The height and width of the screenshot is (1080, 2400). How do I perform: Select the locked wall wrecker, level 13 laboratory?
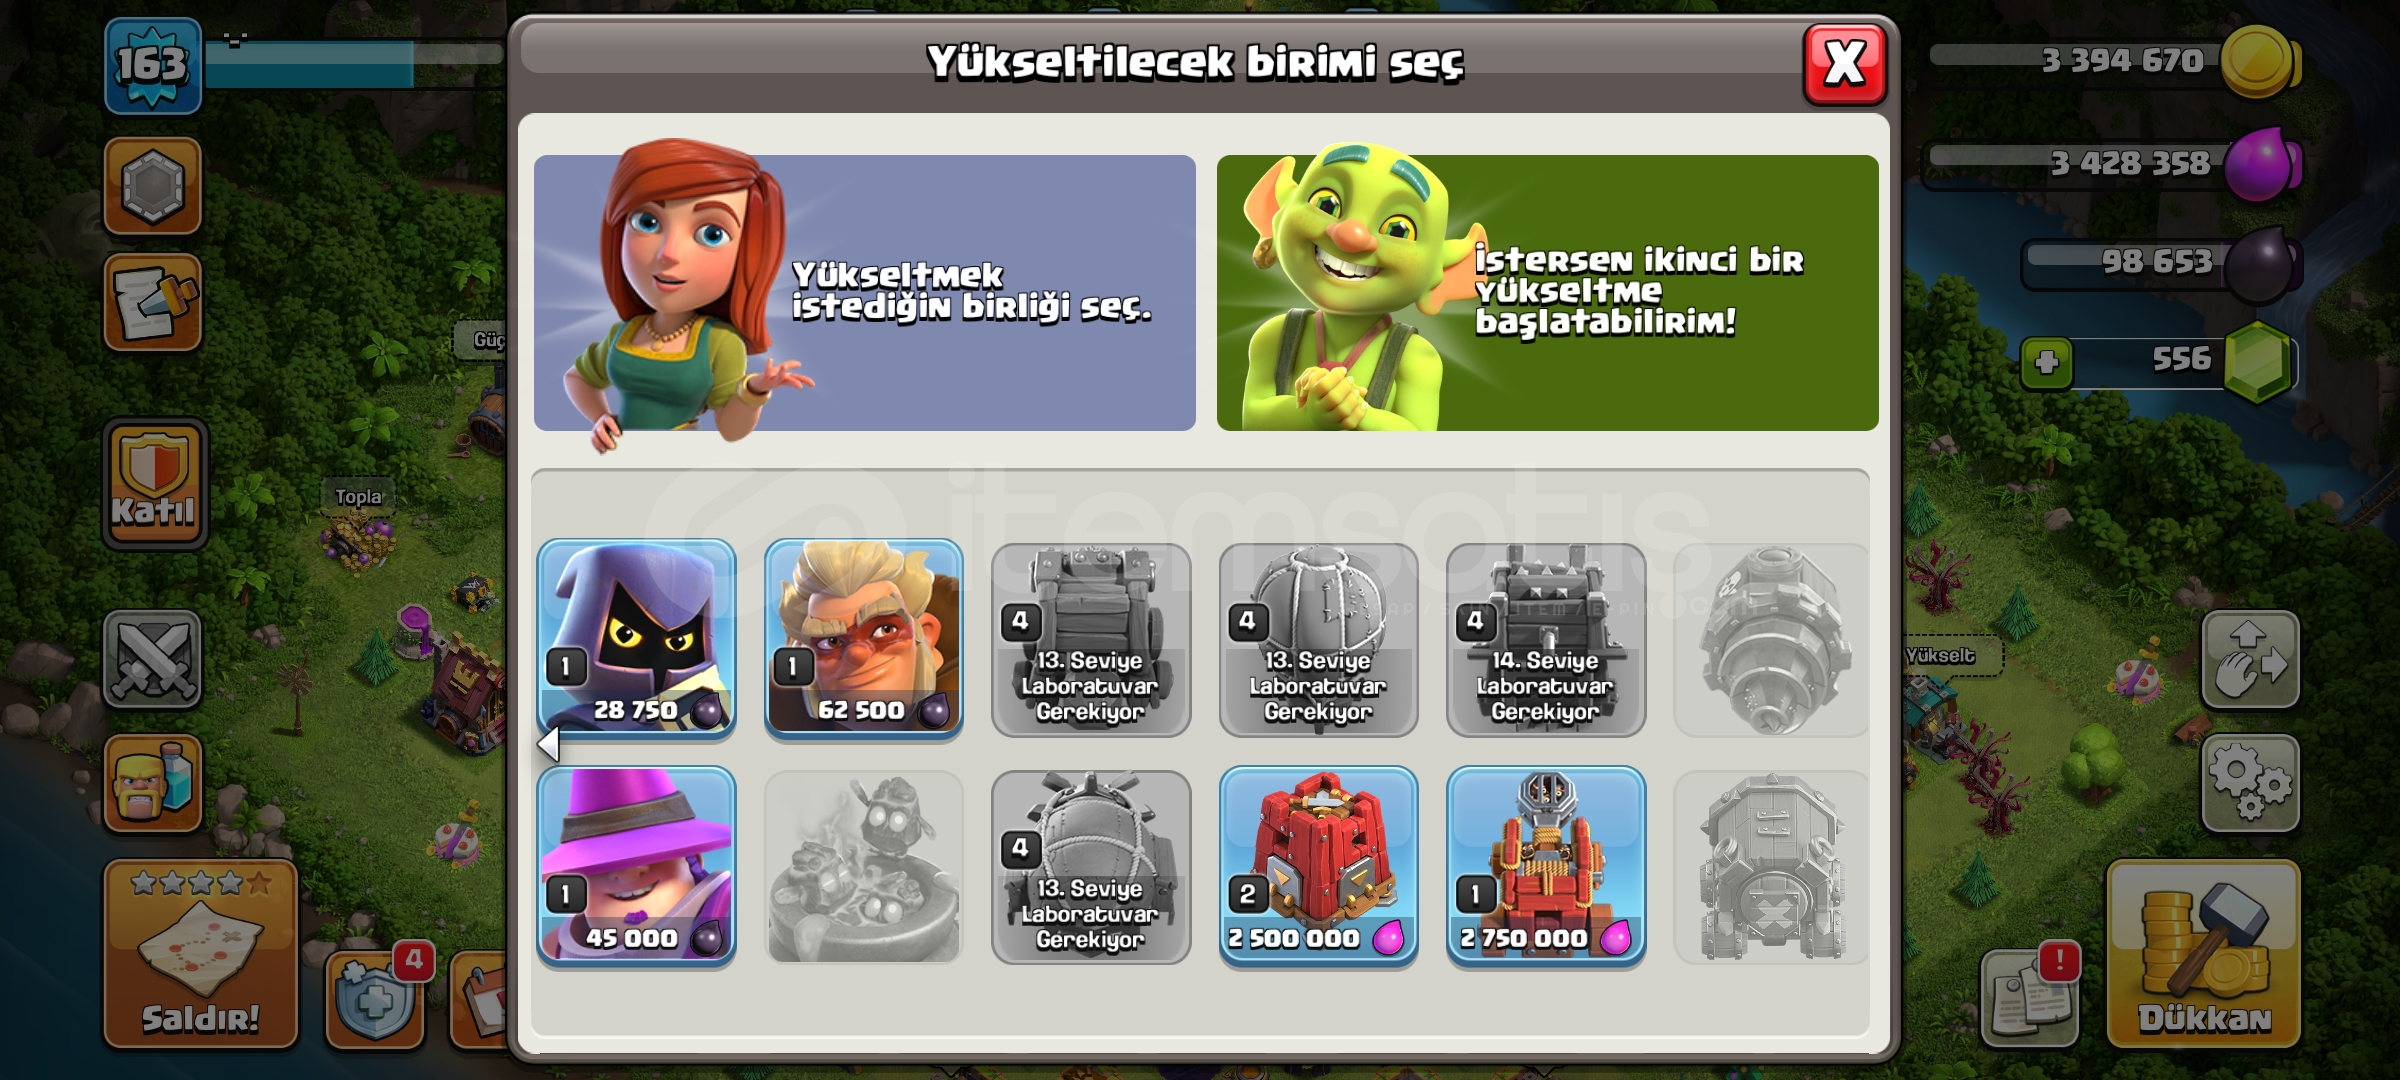click(1090, 639)
